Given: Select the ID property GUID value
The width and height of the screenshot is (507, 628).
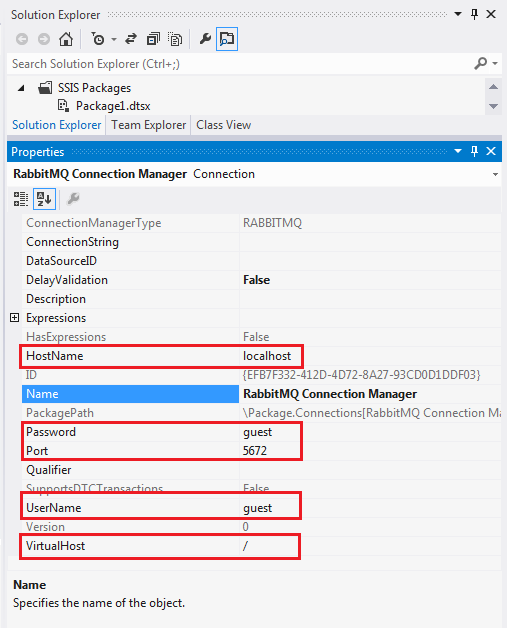Looking at the screenshot, I should pyautogui.click(x=361, y=375).
